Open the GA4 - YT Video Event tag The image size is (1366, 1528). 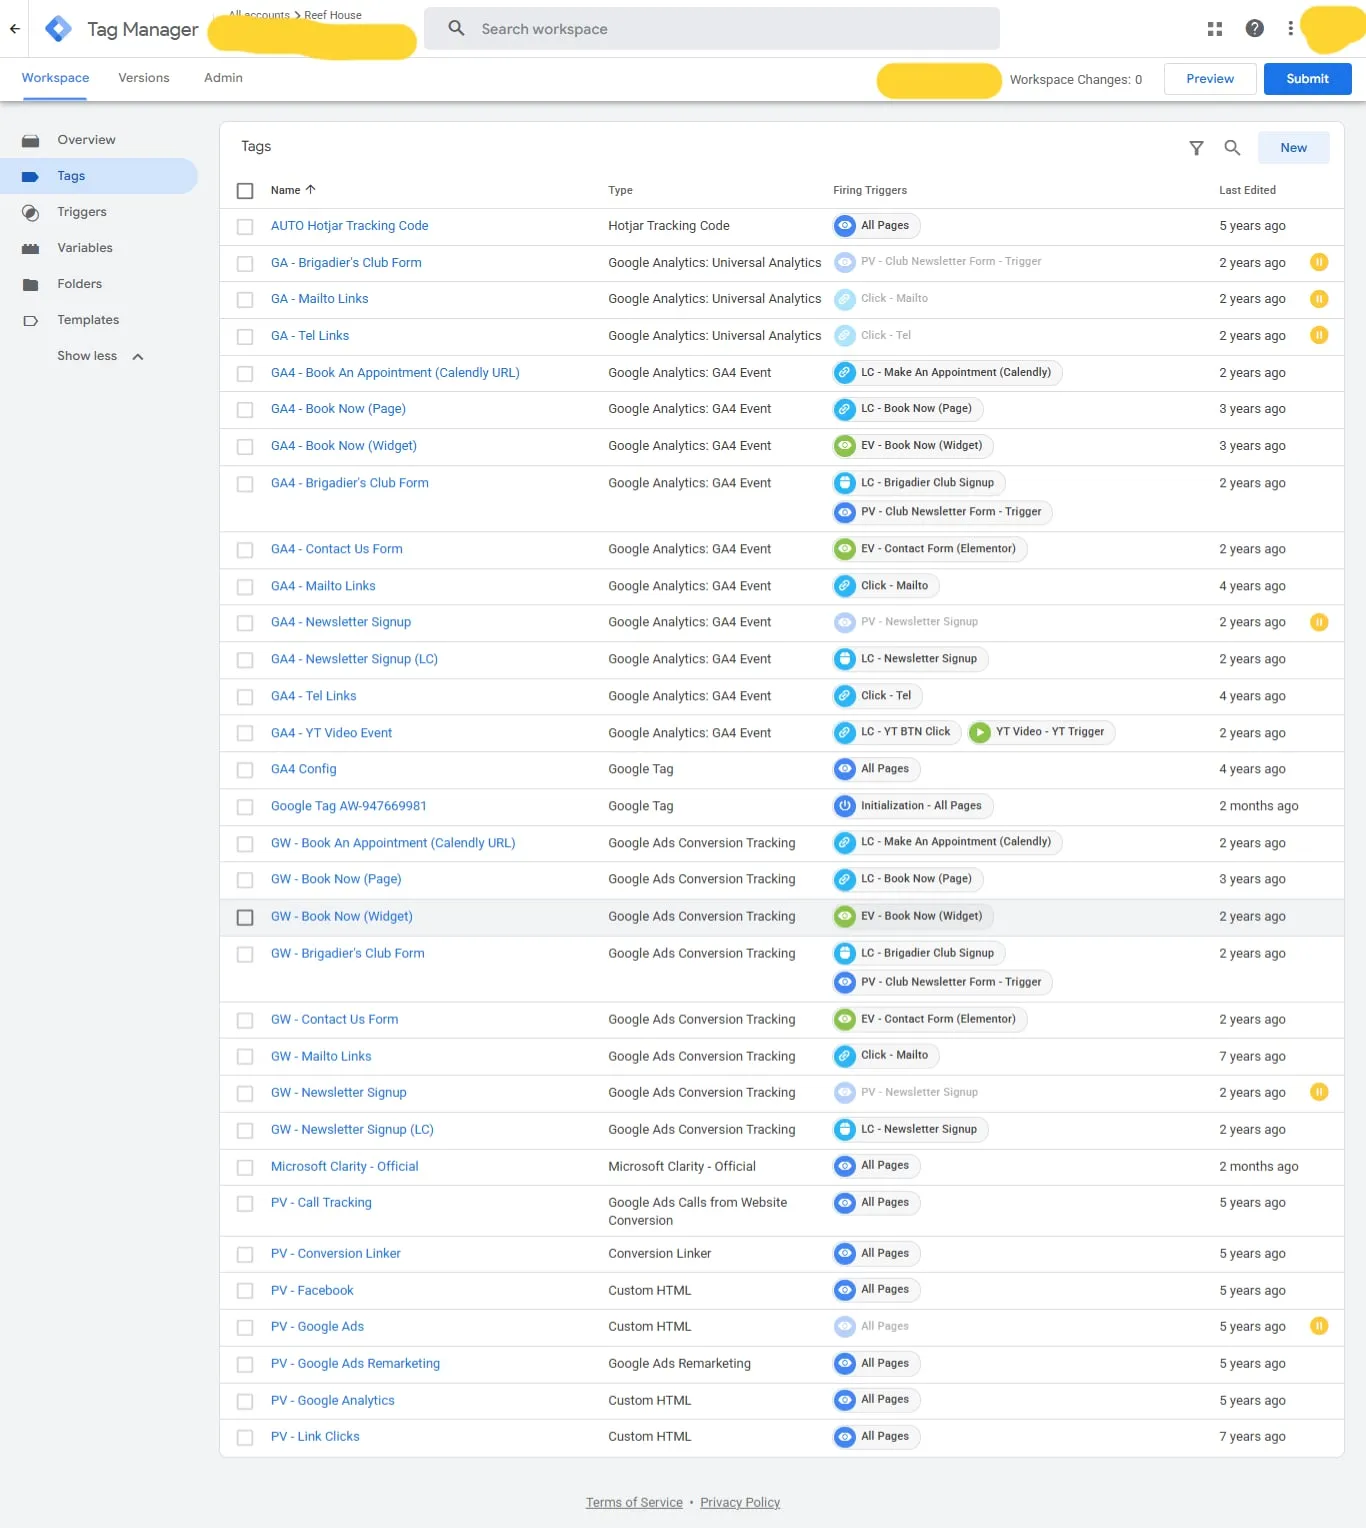coord(331,733)
